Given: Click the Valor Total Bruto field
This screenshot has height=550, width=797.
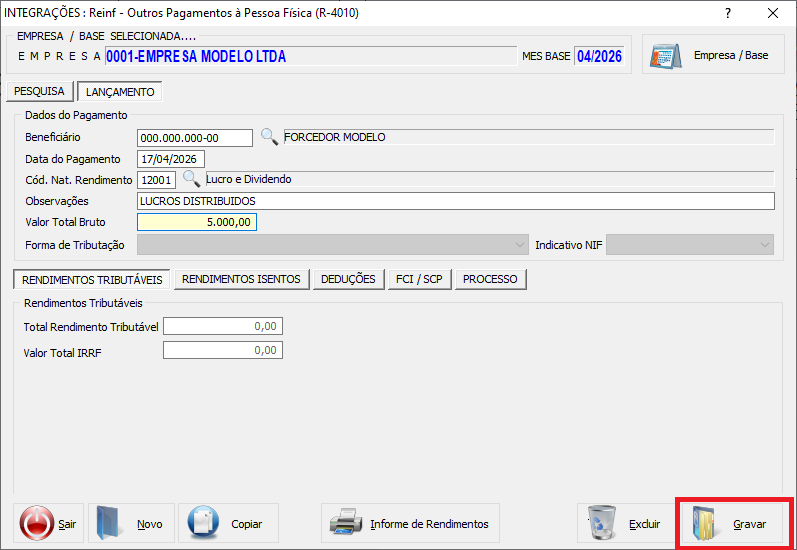Looking at the screenshot, I should [x=196, y=222].
